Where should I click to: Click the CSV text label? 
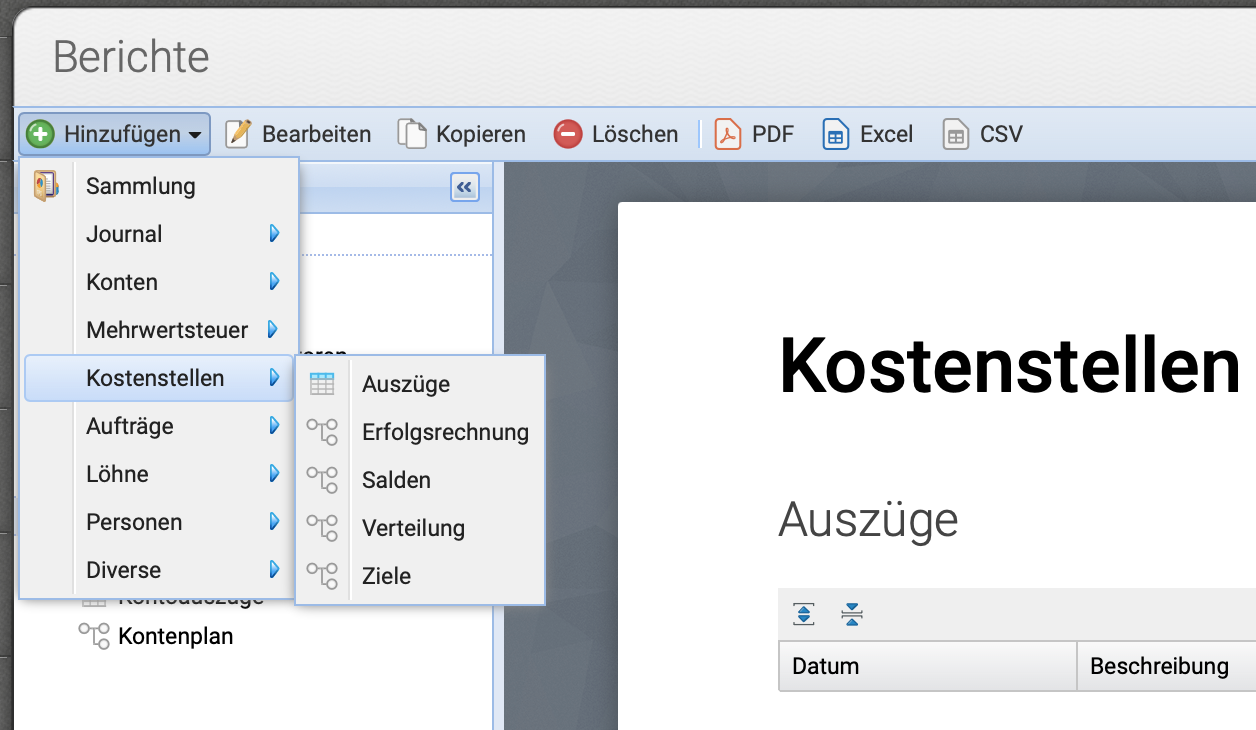[1001, 134]
